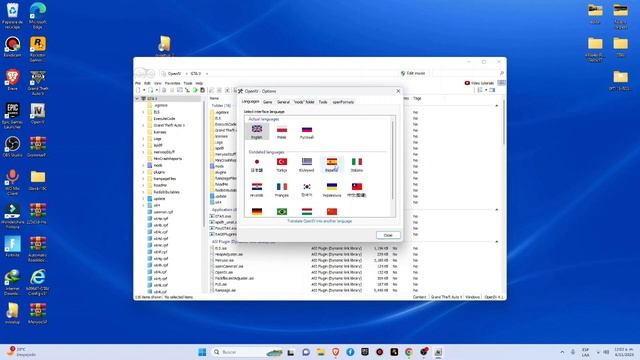Open the Edit menu in OpenIV

tap(147, 83)
